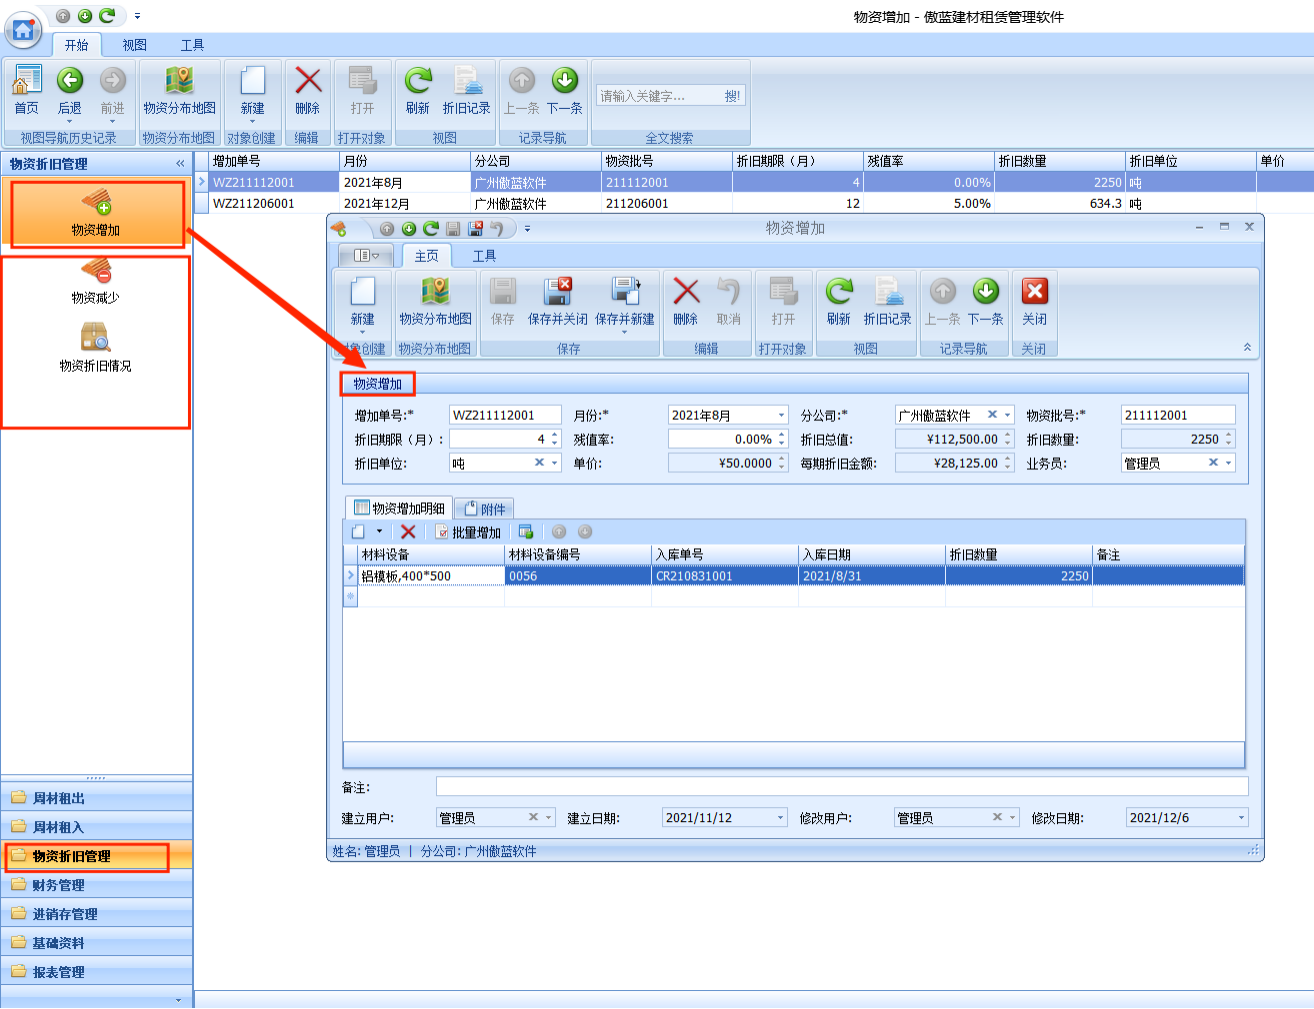The height and width of the screenshot is (1009, 1314).
Task: Open 周材租入 navigation group
Action: pyautogui.click(x=96, y=827)
